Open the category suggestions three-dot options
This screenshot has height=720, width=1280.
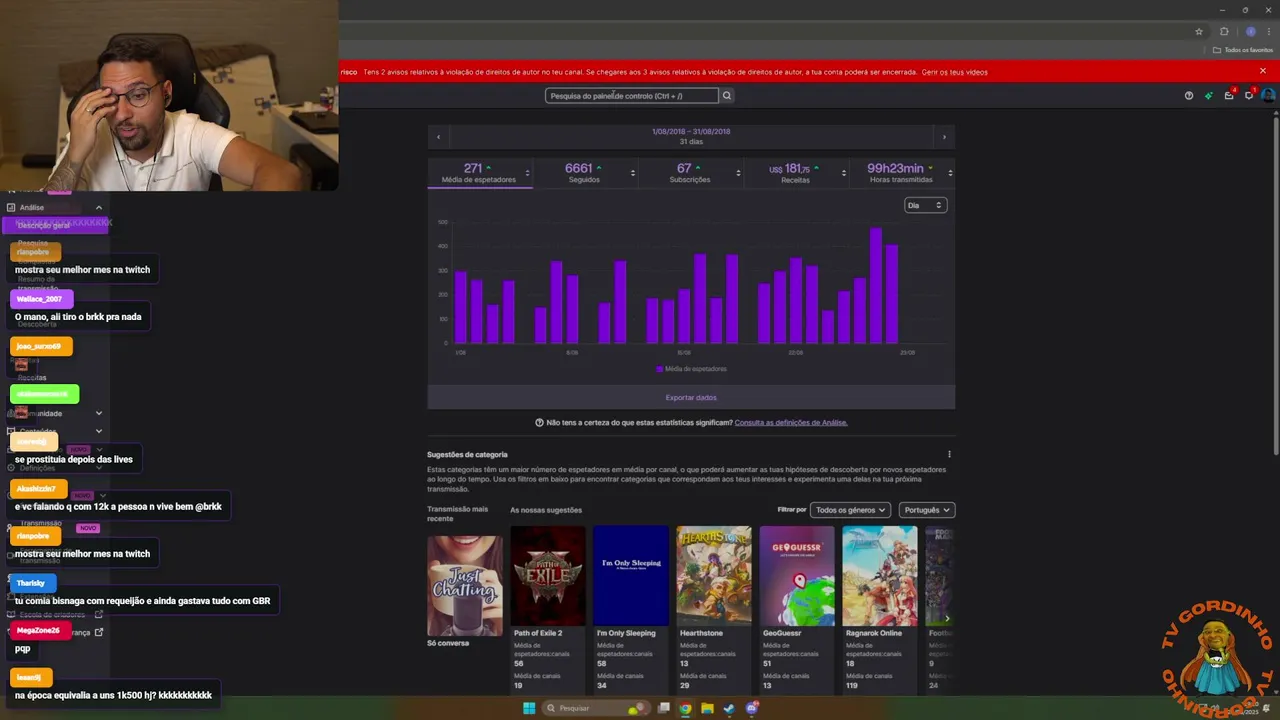pos(949,454)
